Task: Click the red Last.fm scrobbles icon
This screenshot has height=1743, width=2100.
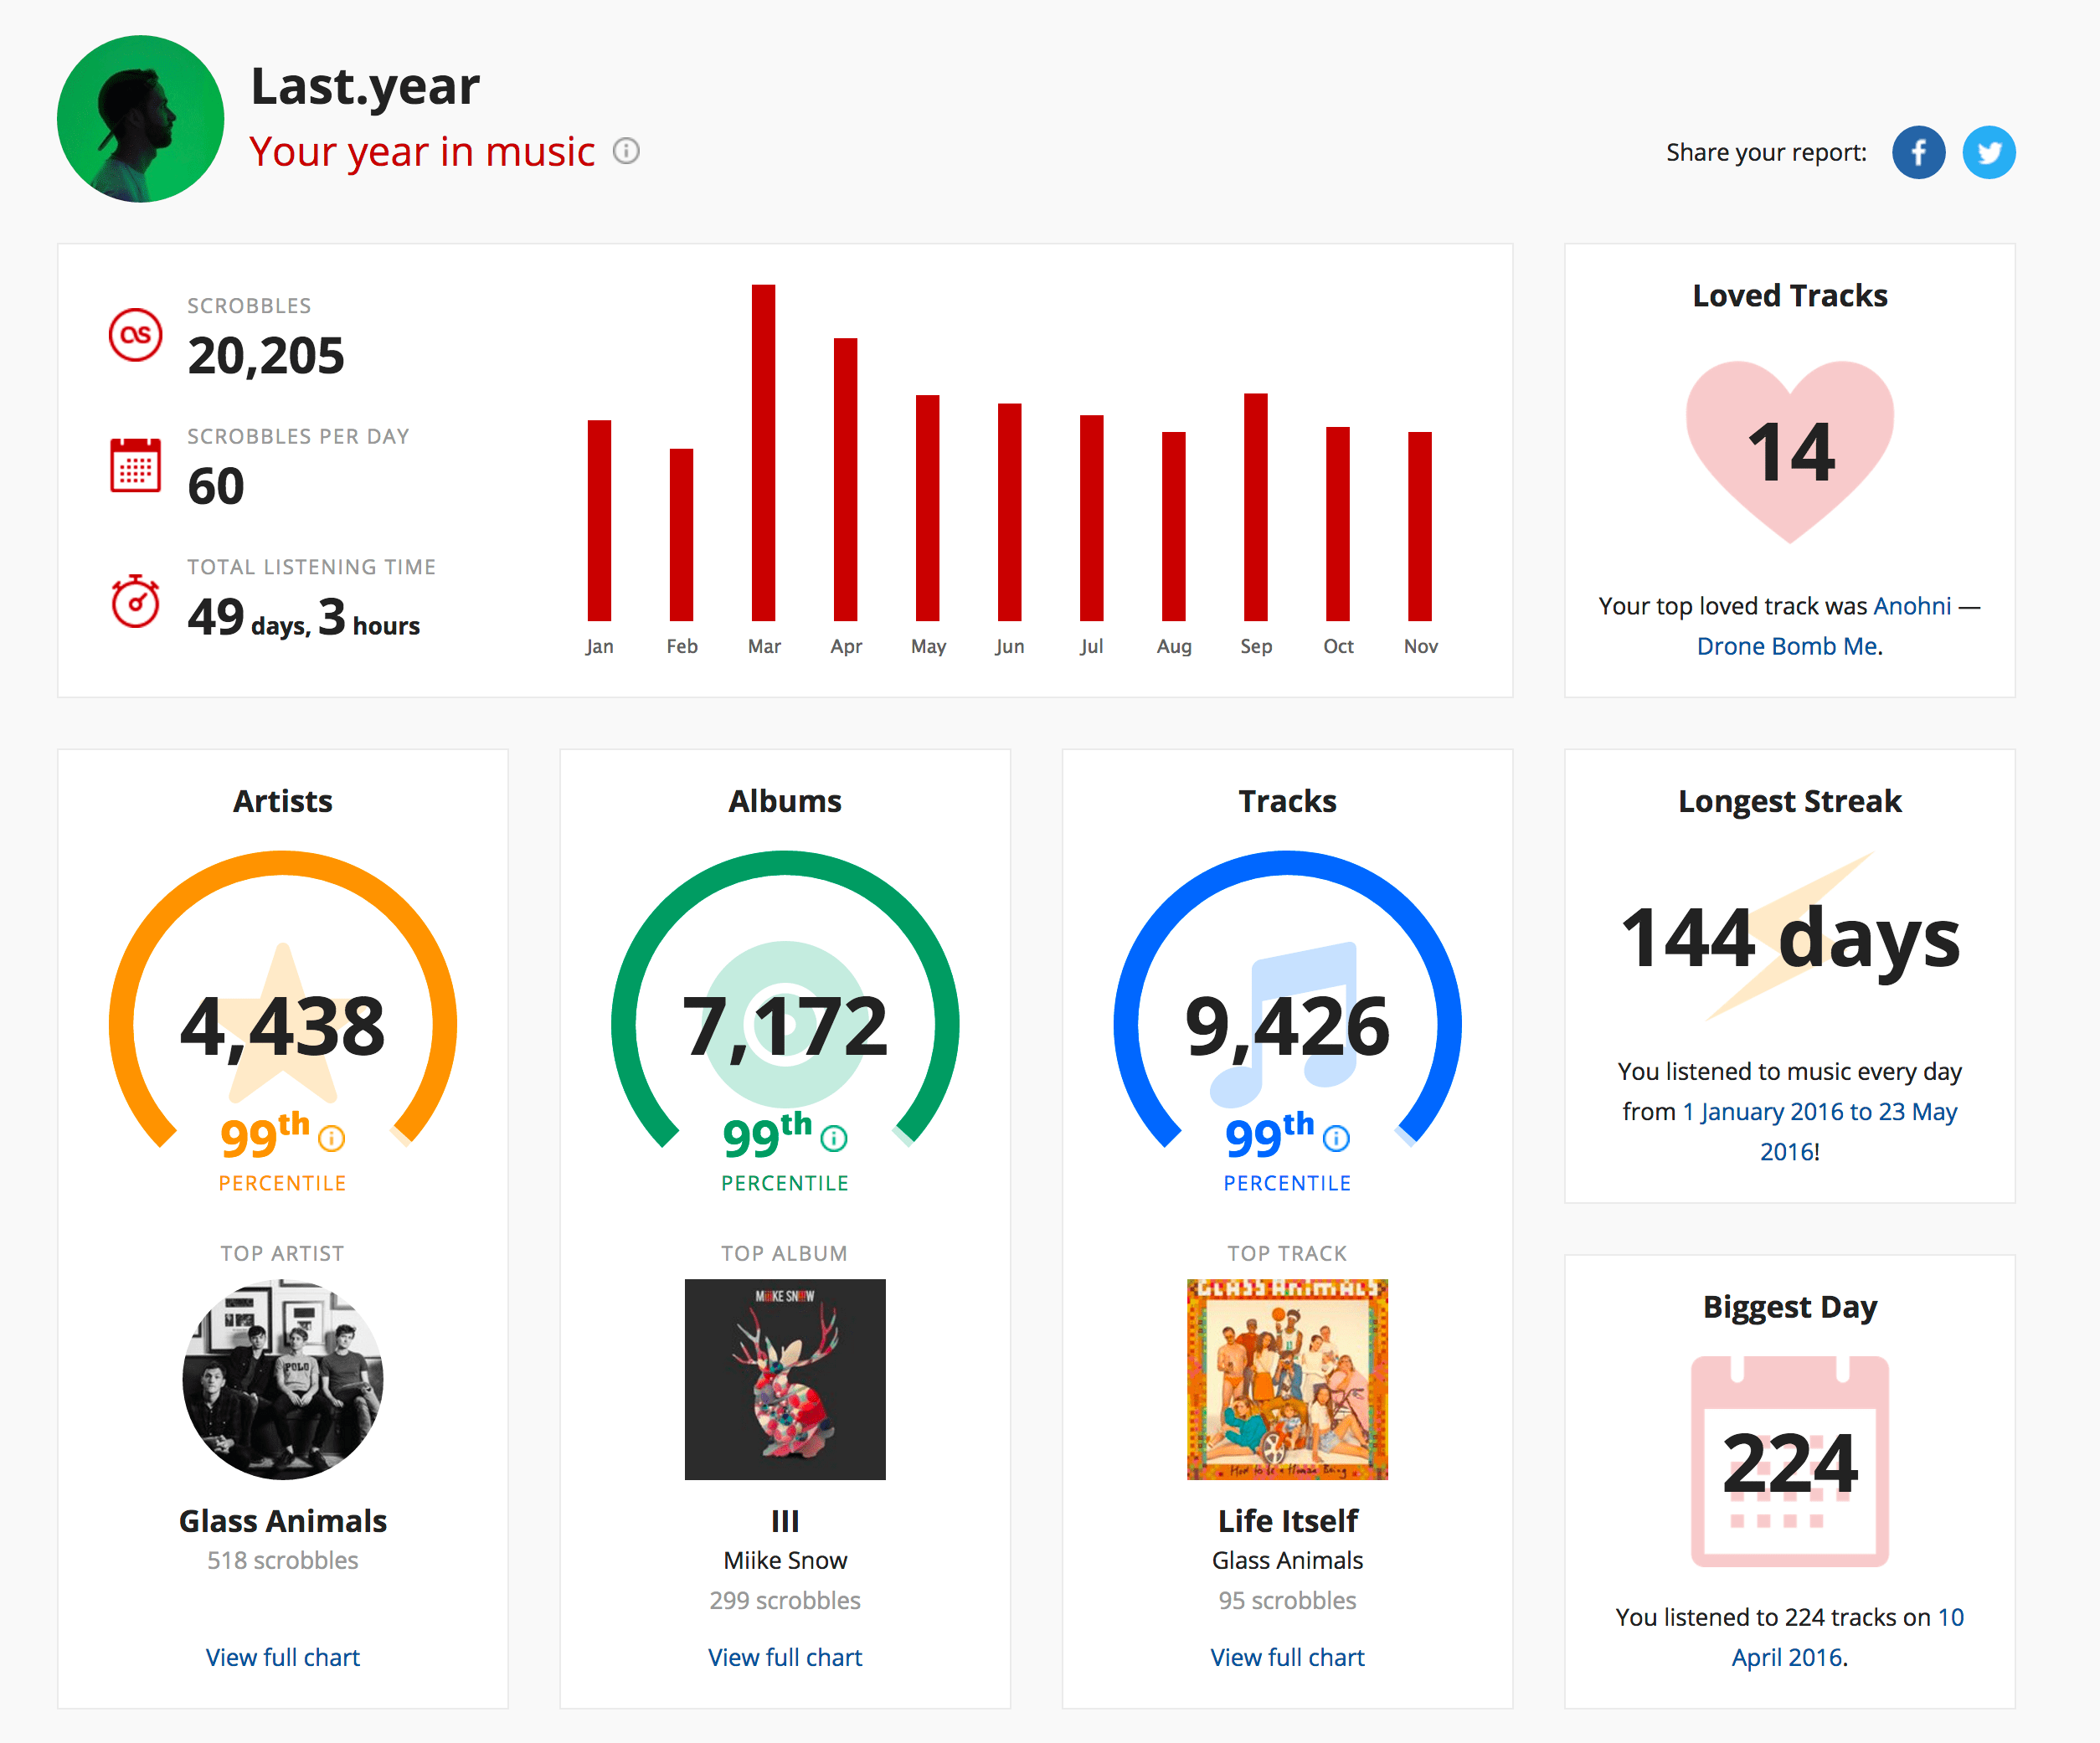Action: [135, 335]
